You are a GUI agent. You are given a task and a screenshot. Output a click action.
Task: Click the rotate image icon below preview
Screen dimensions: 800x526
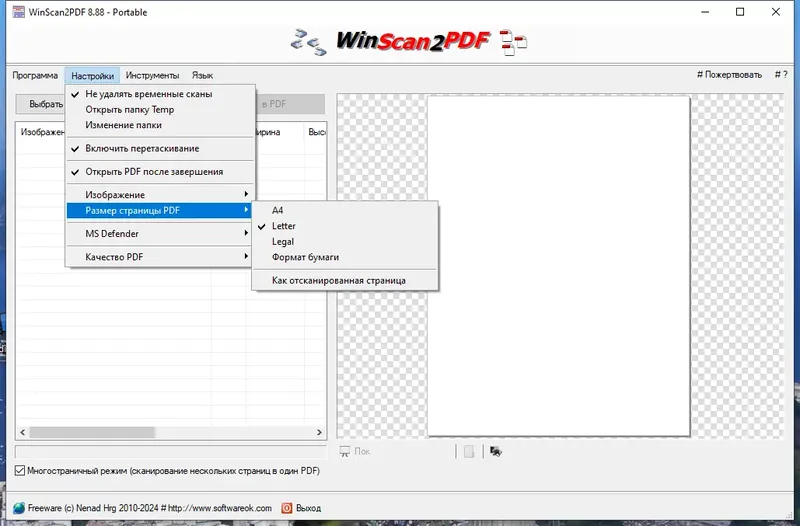[x=495, y=452]
